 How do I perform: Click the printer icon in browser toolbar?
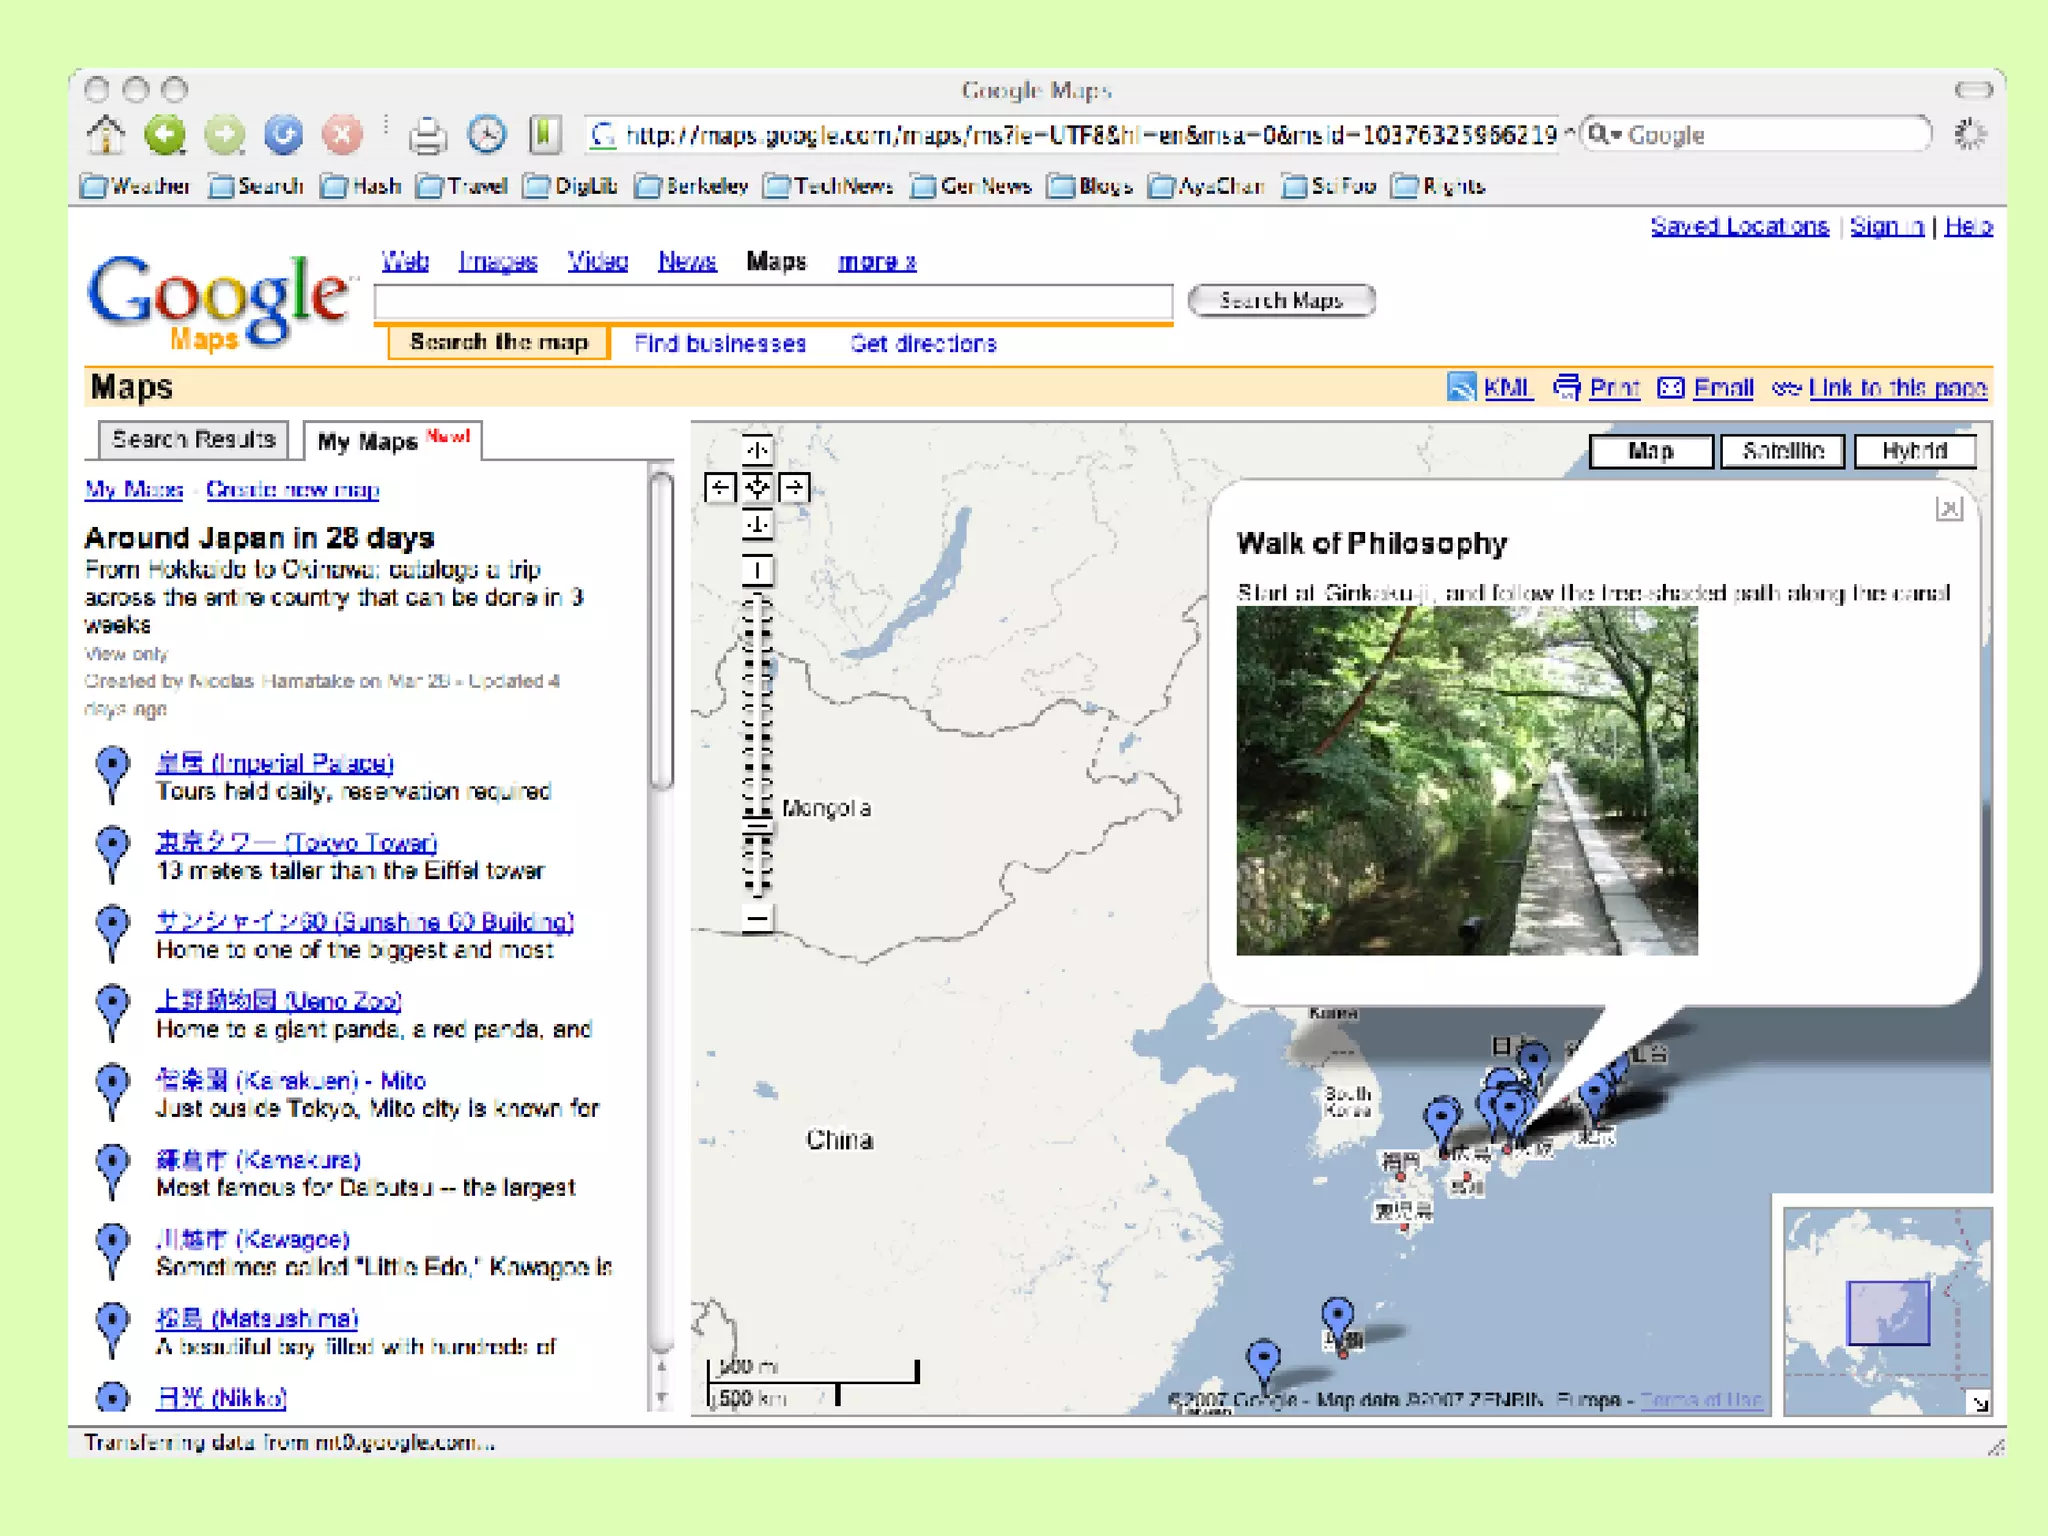[427, 135]
